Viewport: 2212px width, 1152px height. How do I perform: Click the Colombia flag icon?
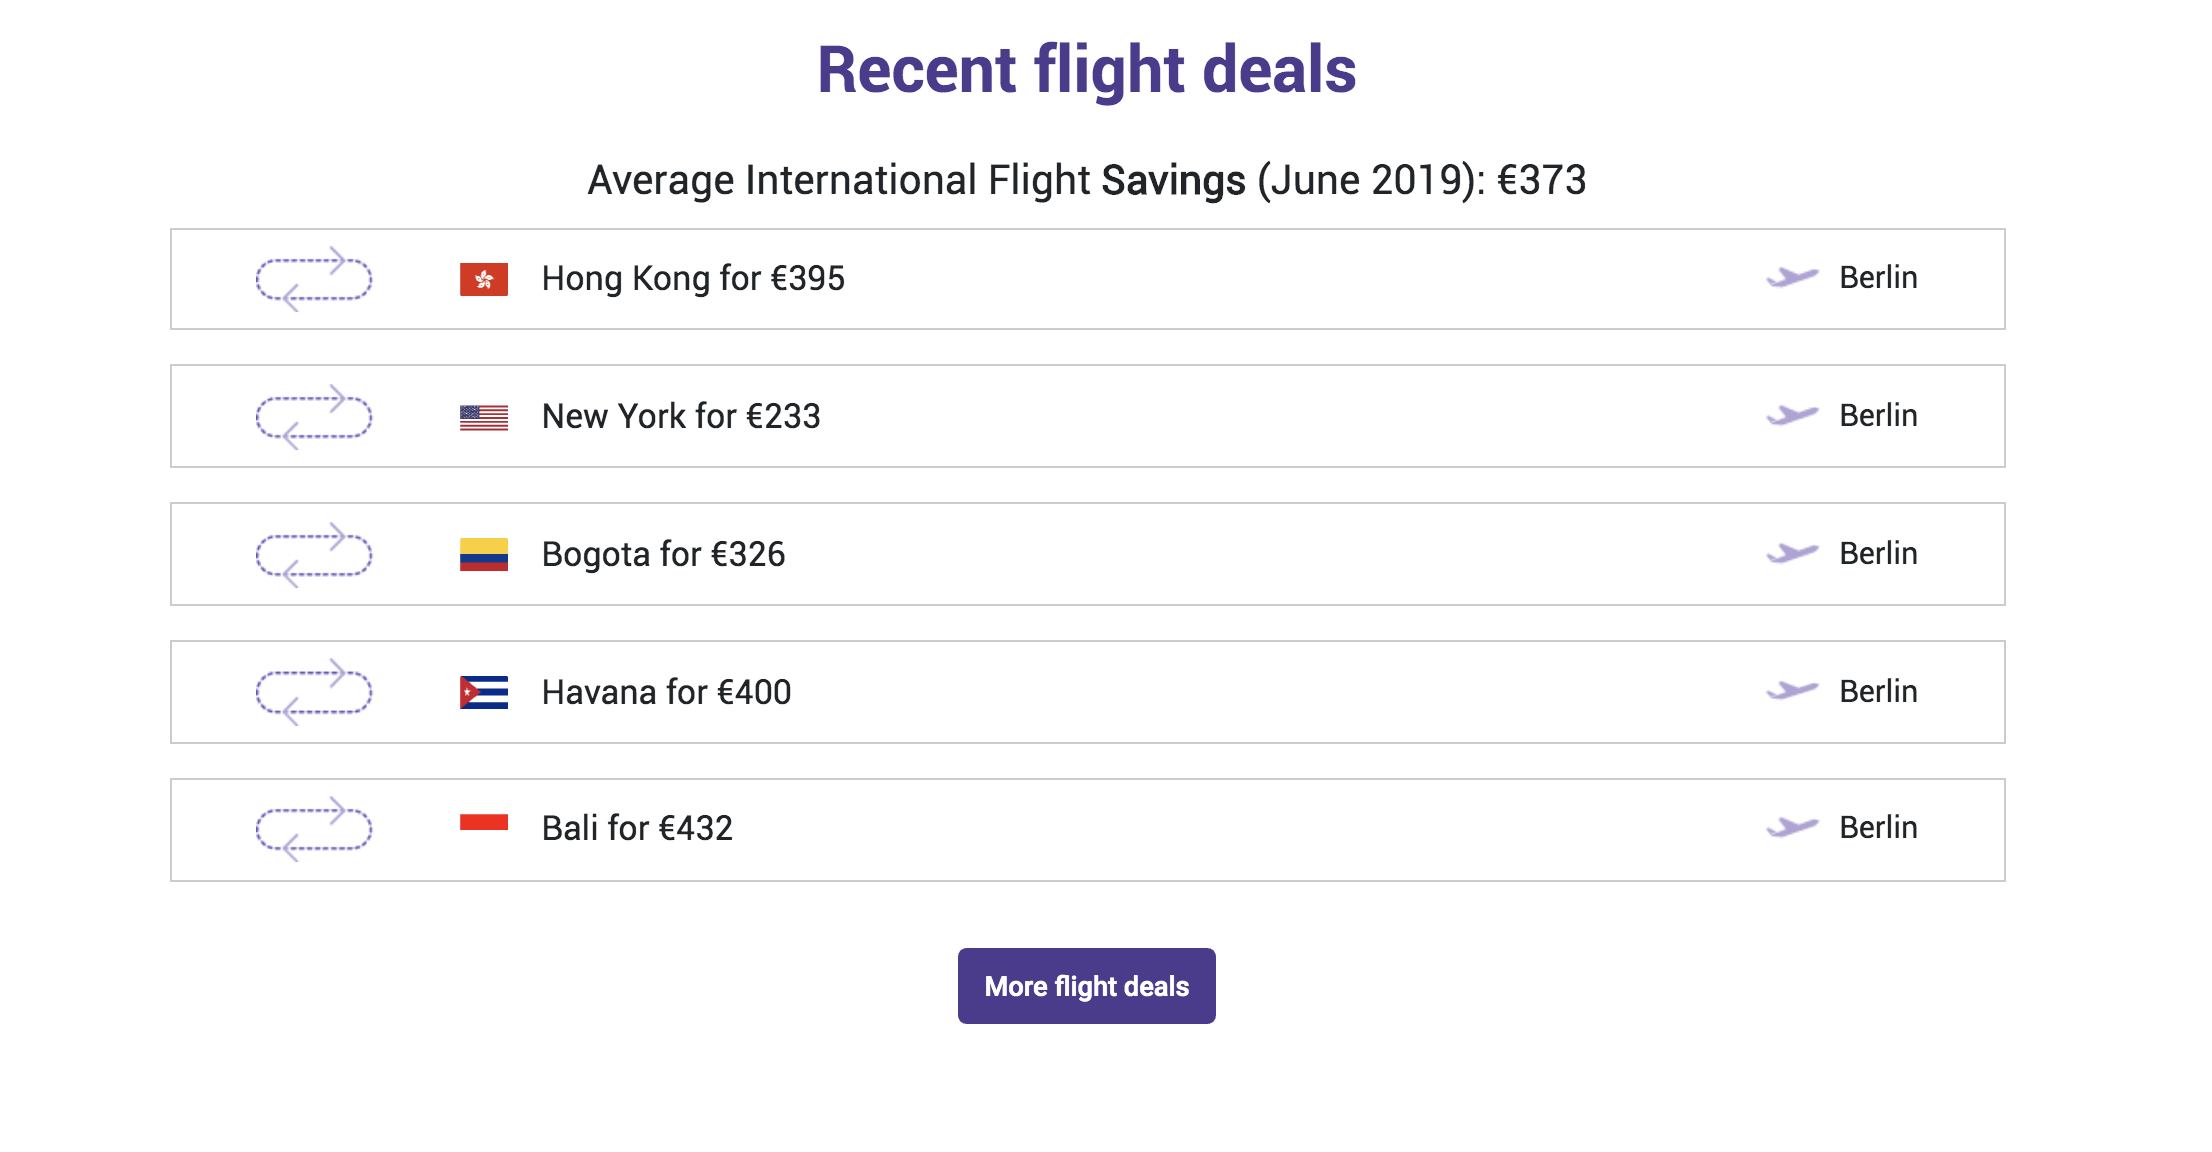(483, 555)
